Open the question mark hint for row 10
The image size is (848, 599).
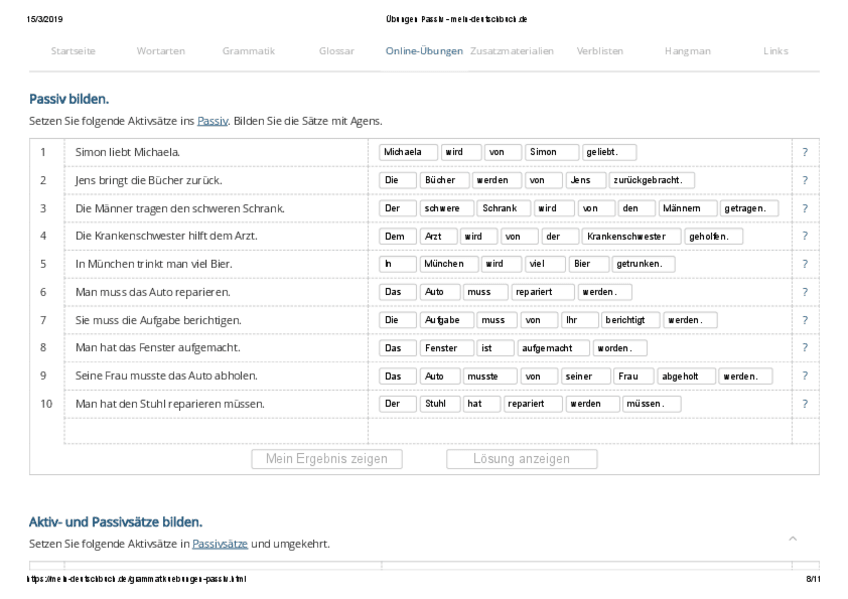(804, 404)
